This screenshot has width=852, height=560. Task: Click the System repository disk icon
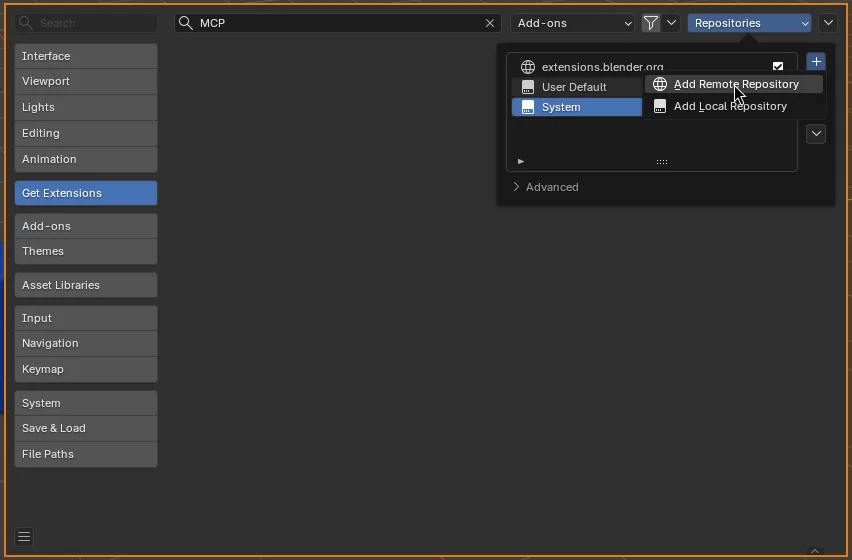(528, 107)
